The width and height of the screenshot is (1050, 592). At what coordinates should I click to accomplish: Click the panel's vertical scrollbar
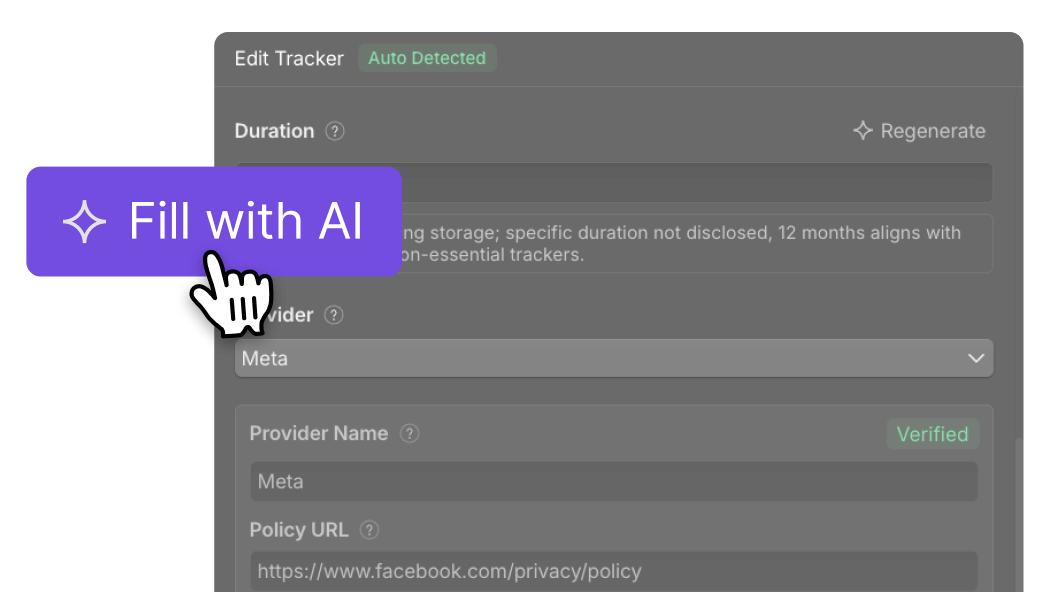pyautogui.click(x=1019, y=514)
